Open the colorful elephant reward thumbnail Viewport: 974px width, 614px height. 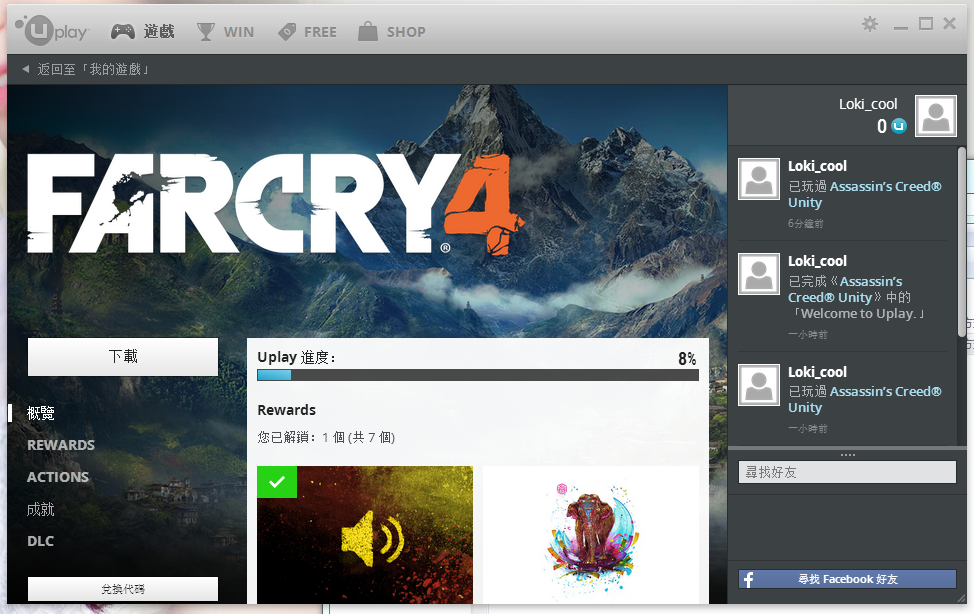pos(591,534)
